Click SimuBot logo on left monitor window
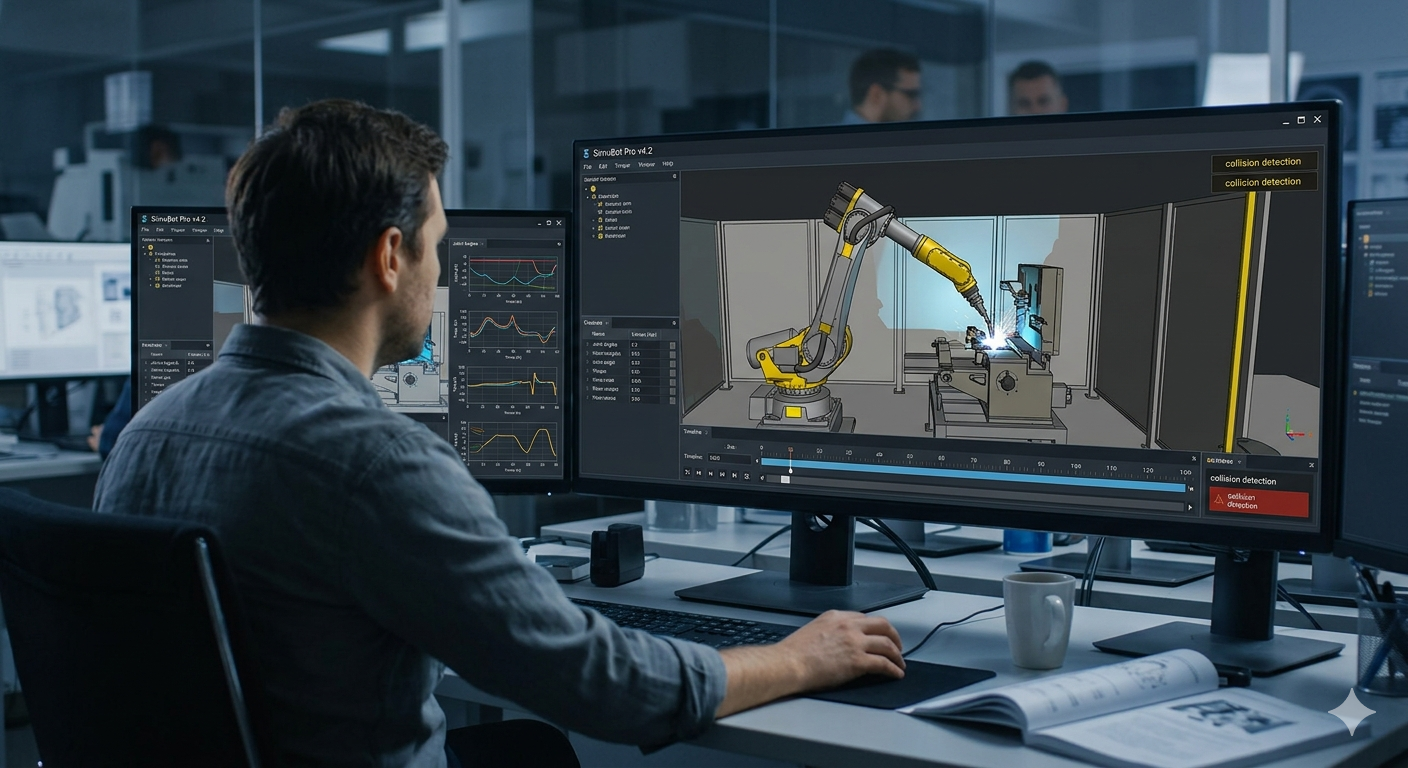 (x=144, y=219)
